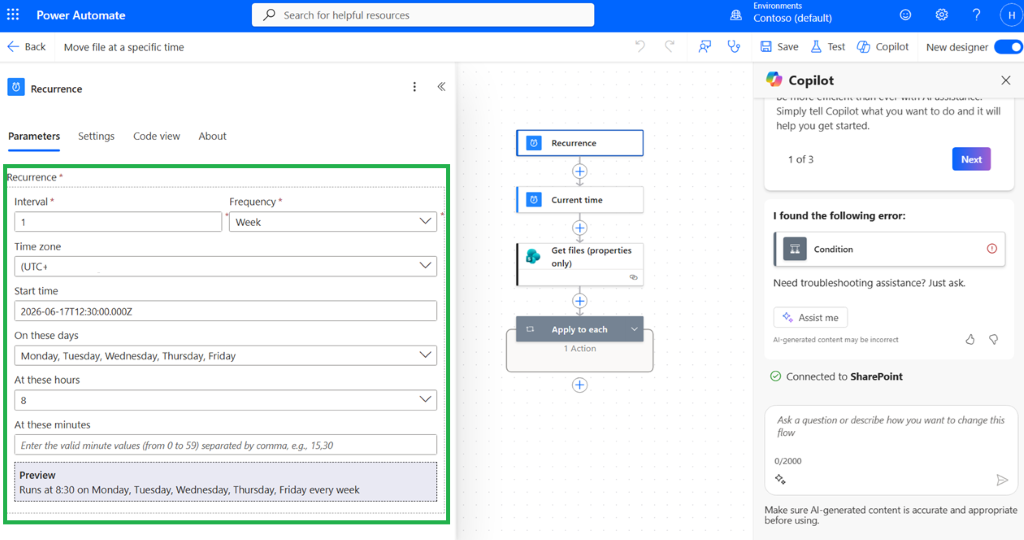Switch to the Settings tab
Image resolution: width=1024 pixels, height=540 pixels.
click(x=96, y=136)
